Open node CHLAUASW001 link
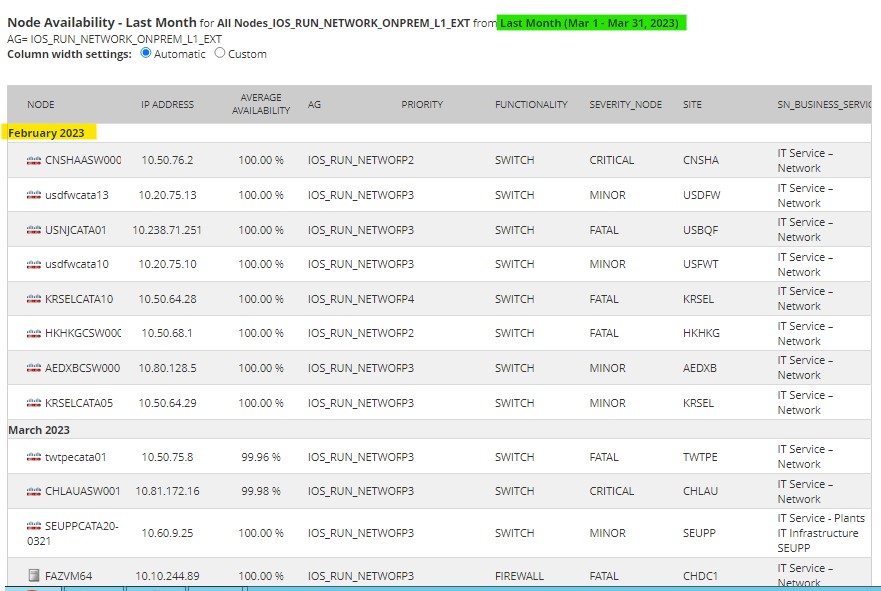 [83, 491]
